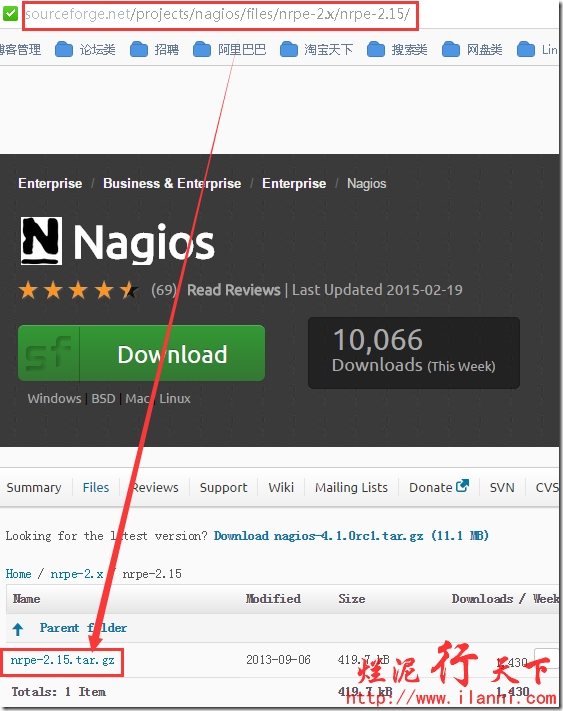Click the sf logo on Download button

coord(49,353)
